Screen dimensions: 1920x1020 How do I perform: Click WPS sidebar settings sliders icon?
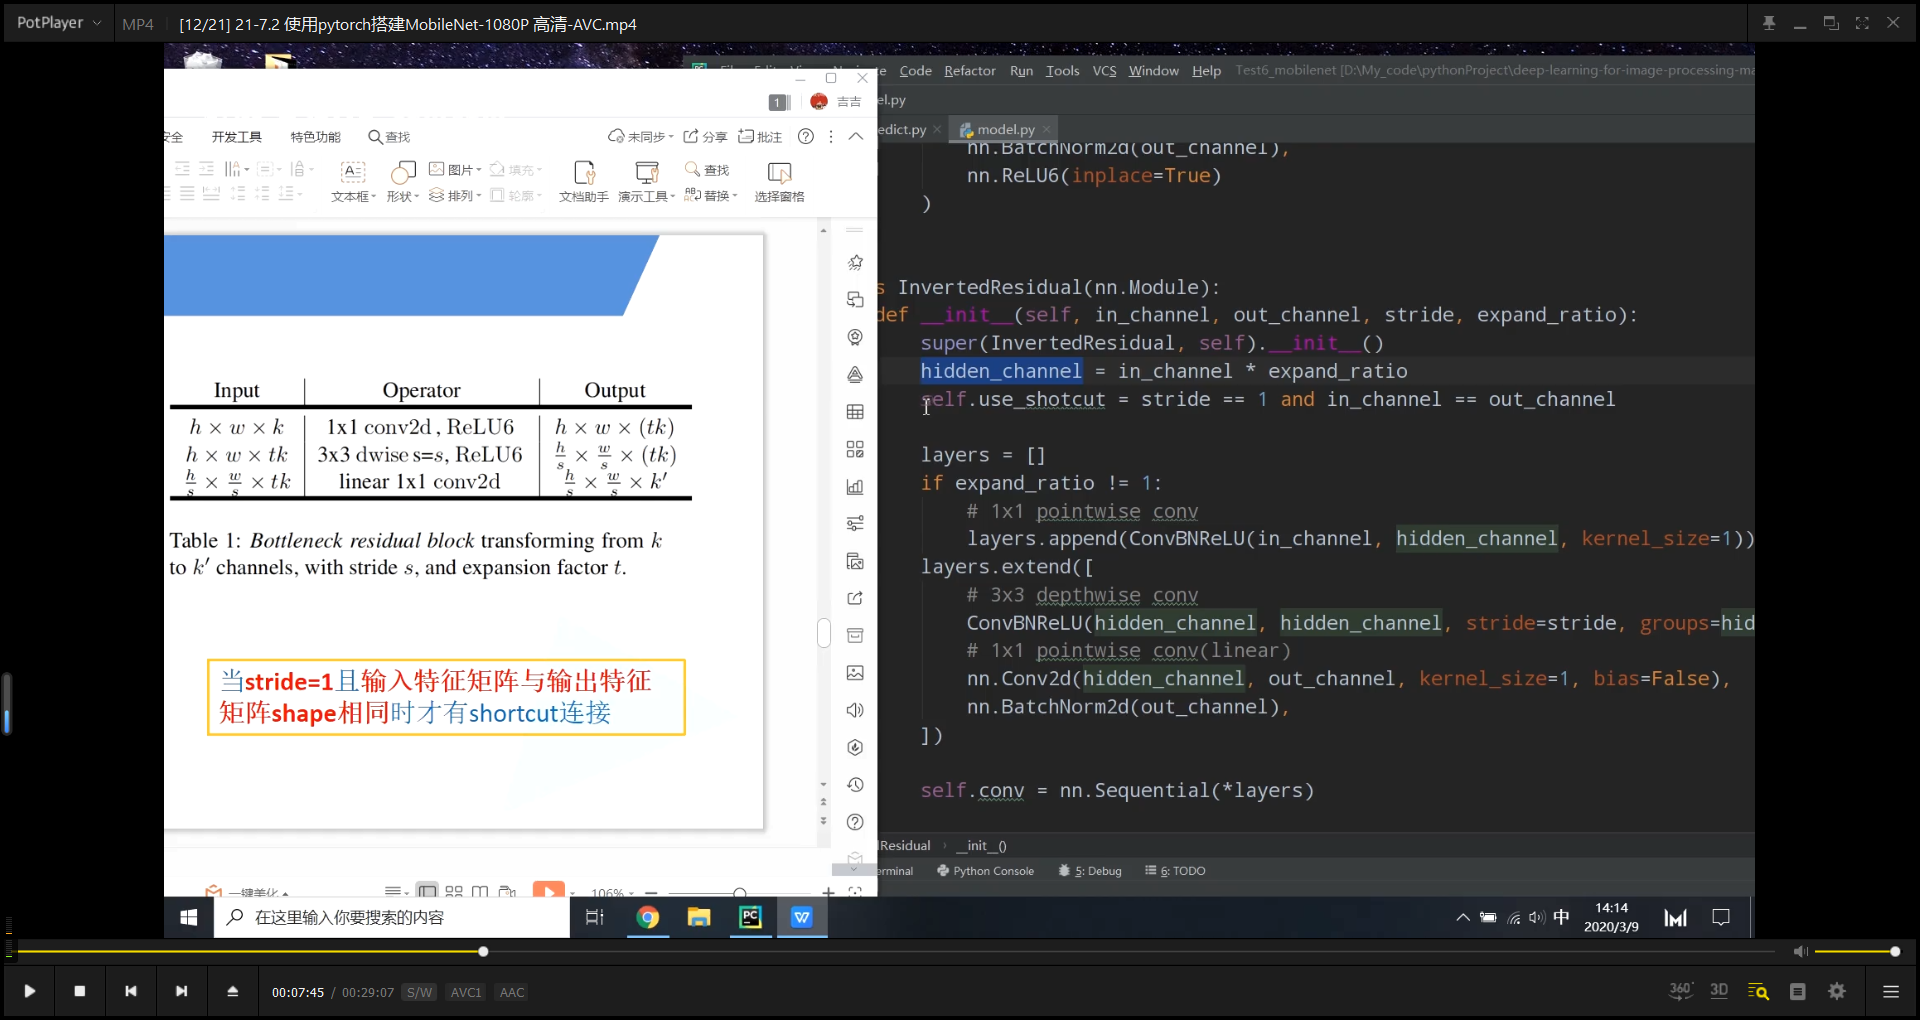pyautogui.click(x=855, y=524)
